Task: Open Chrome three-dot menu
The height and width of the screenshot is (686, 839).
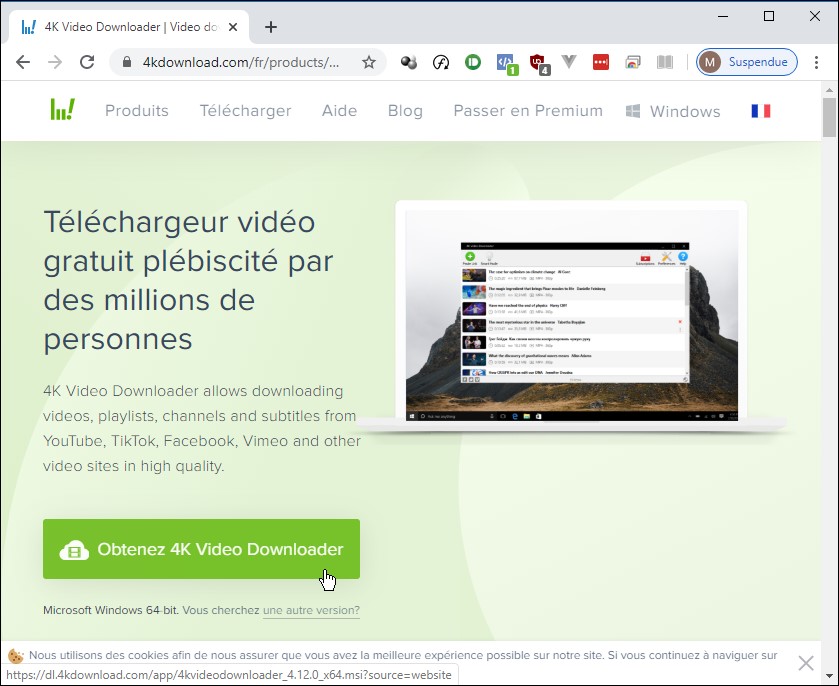Action: point(816,62)
